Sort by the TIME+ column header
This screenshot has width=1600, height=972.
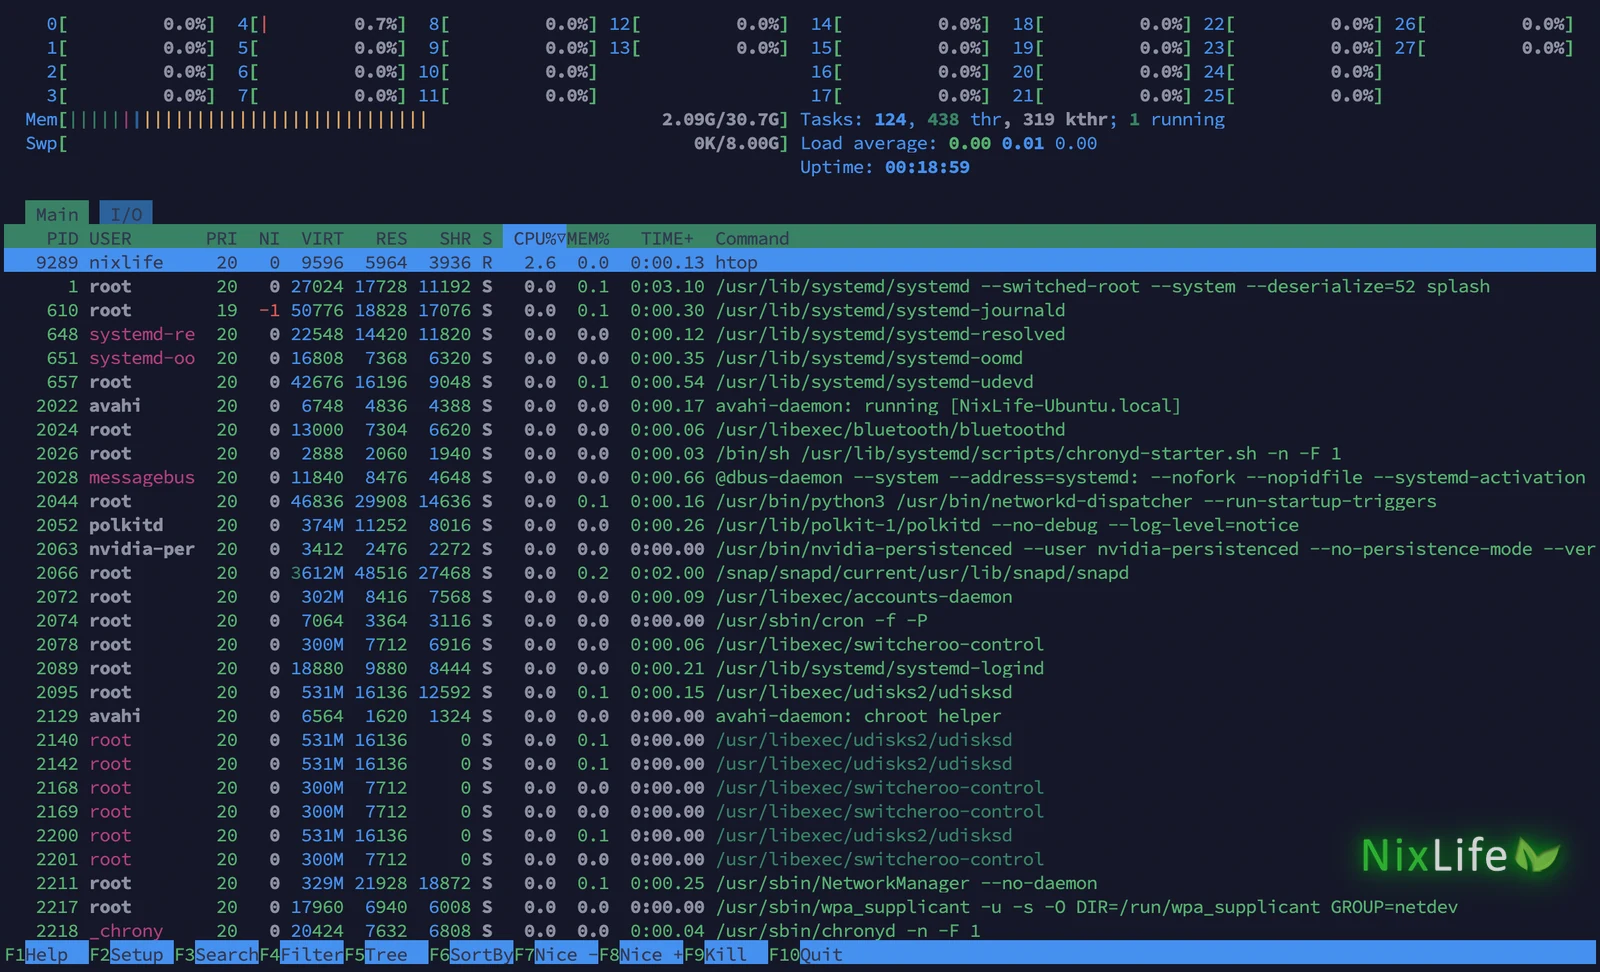[667, 238]
